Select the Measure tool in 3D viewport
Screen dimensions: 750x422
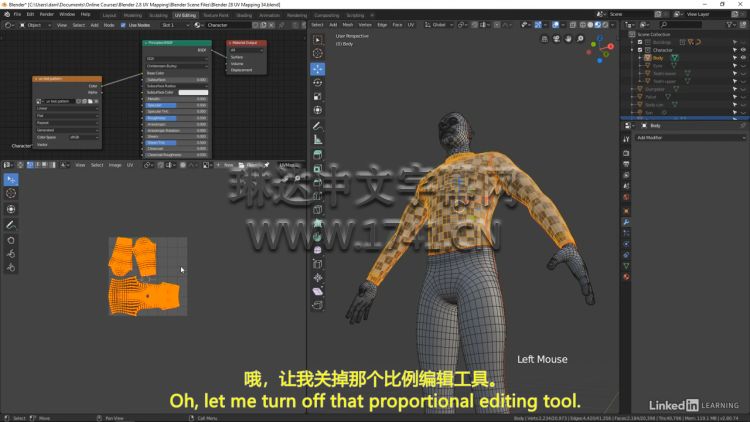[x=318, y=140]
